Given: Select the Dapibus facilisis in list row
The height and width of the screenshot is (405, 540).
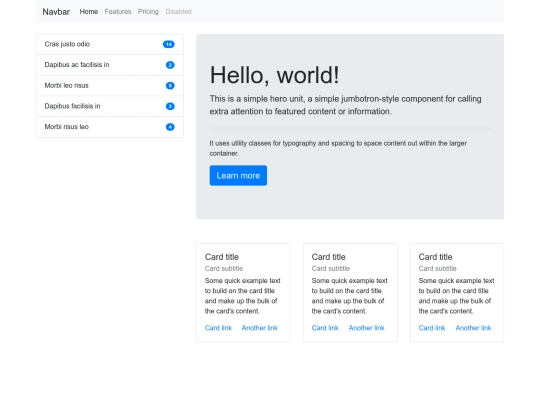Looking at the screenshot, I should [110, 106].
